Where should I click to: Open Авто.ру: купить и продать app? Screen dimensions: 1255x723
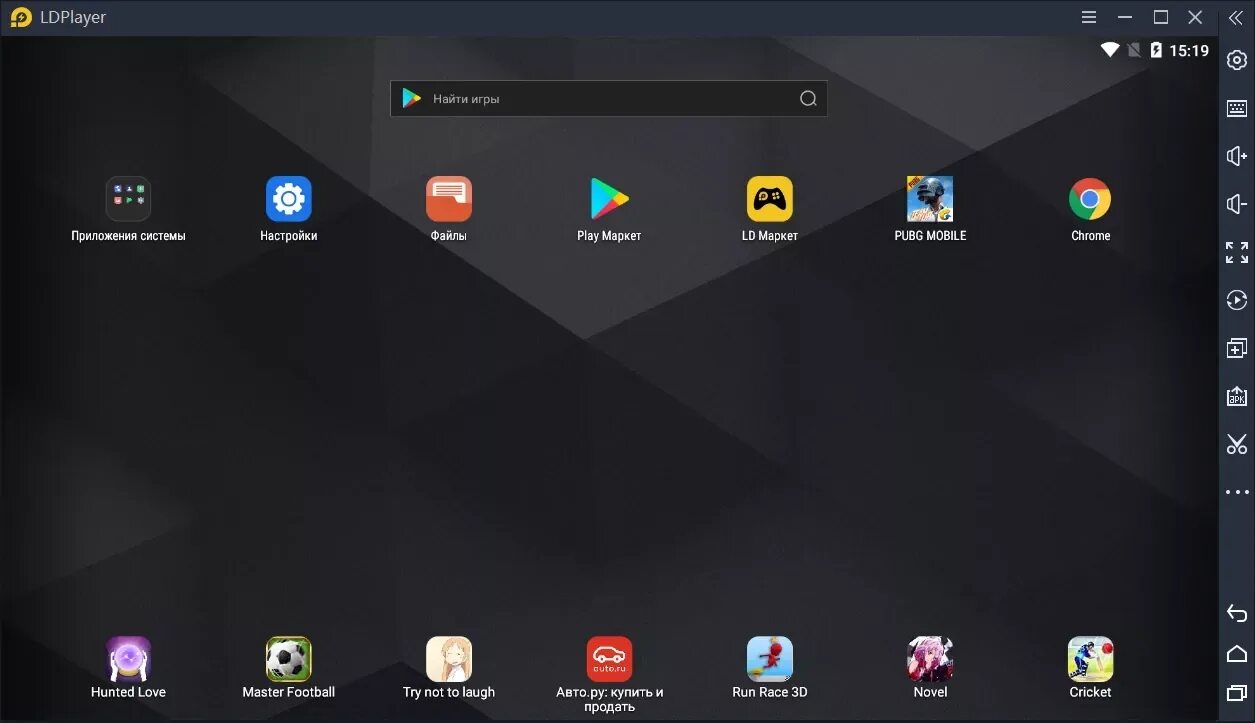(609, 659)
